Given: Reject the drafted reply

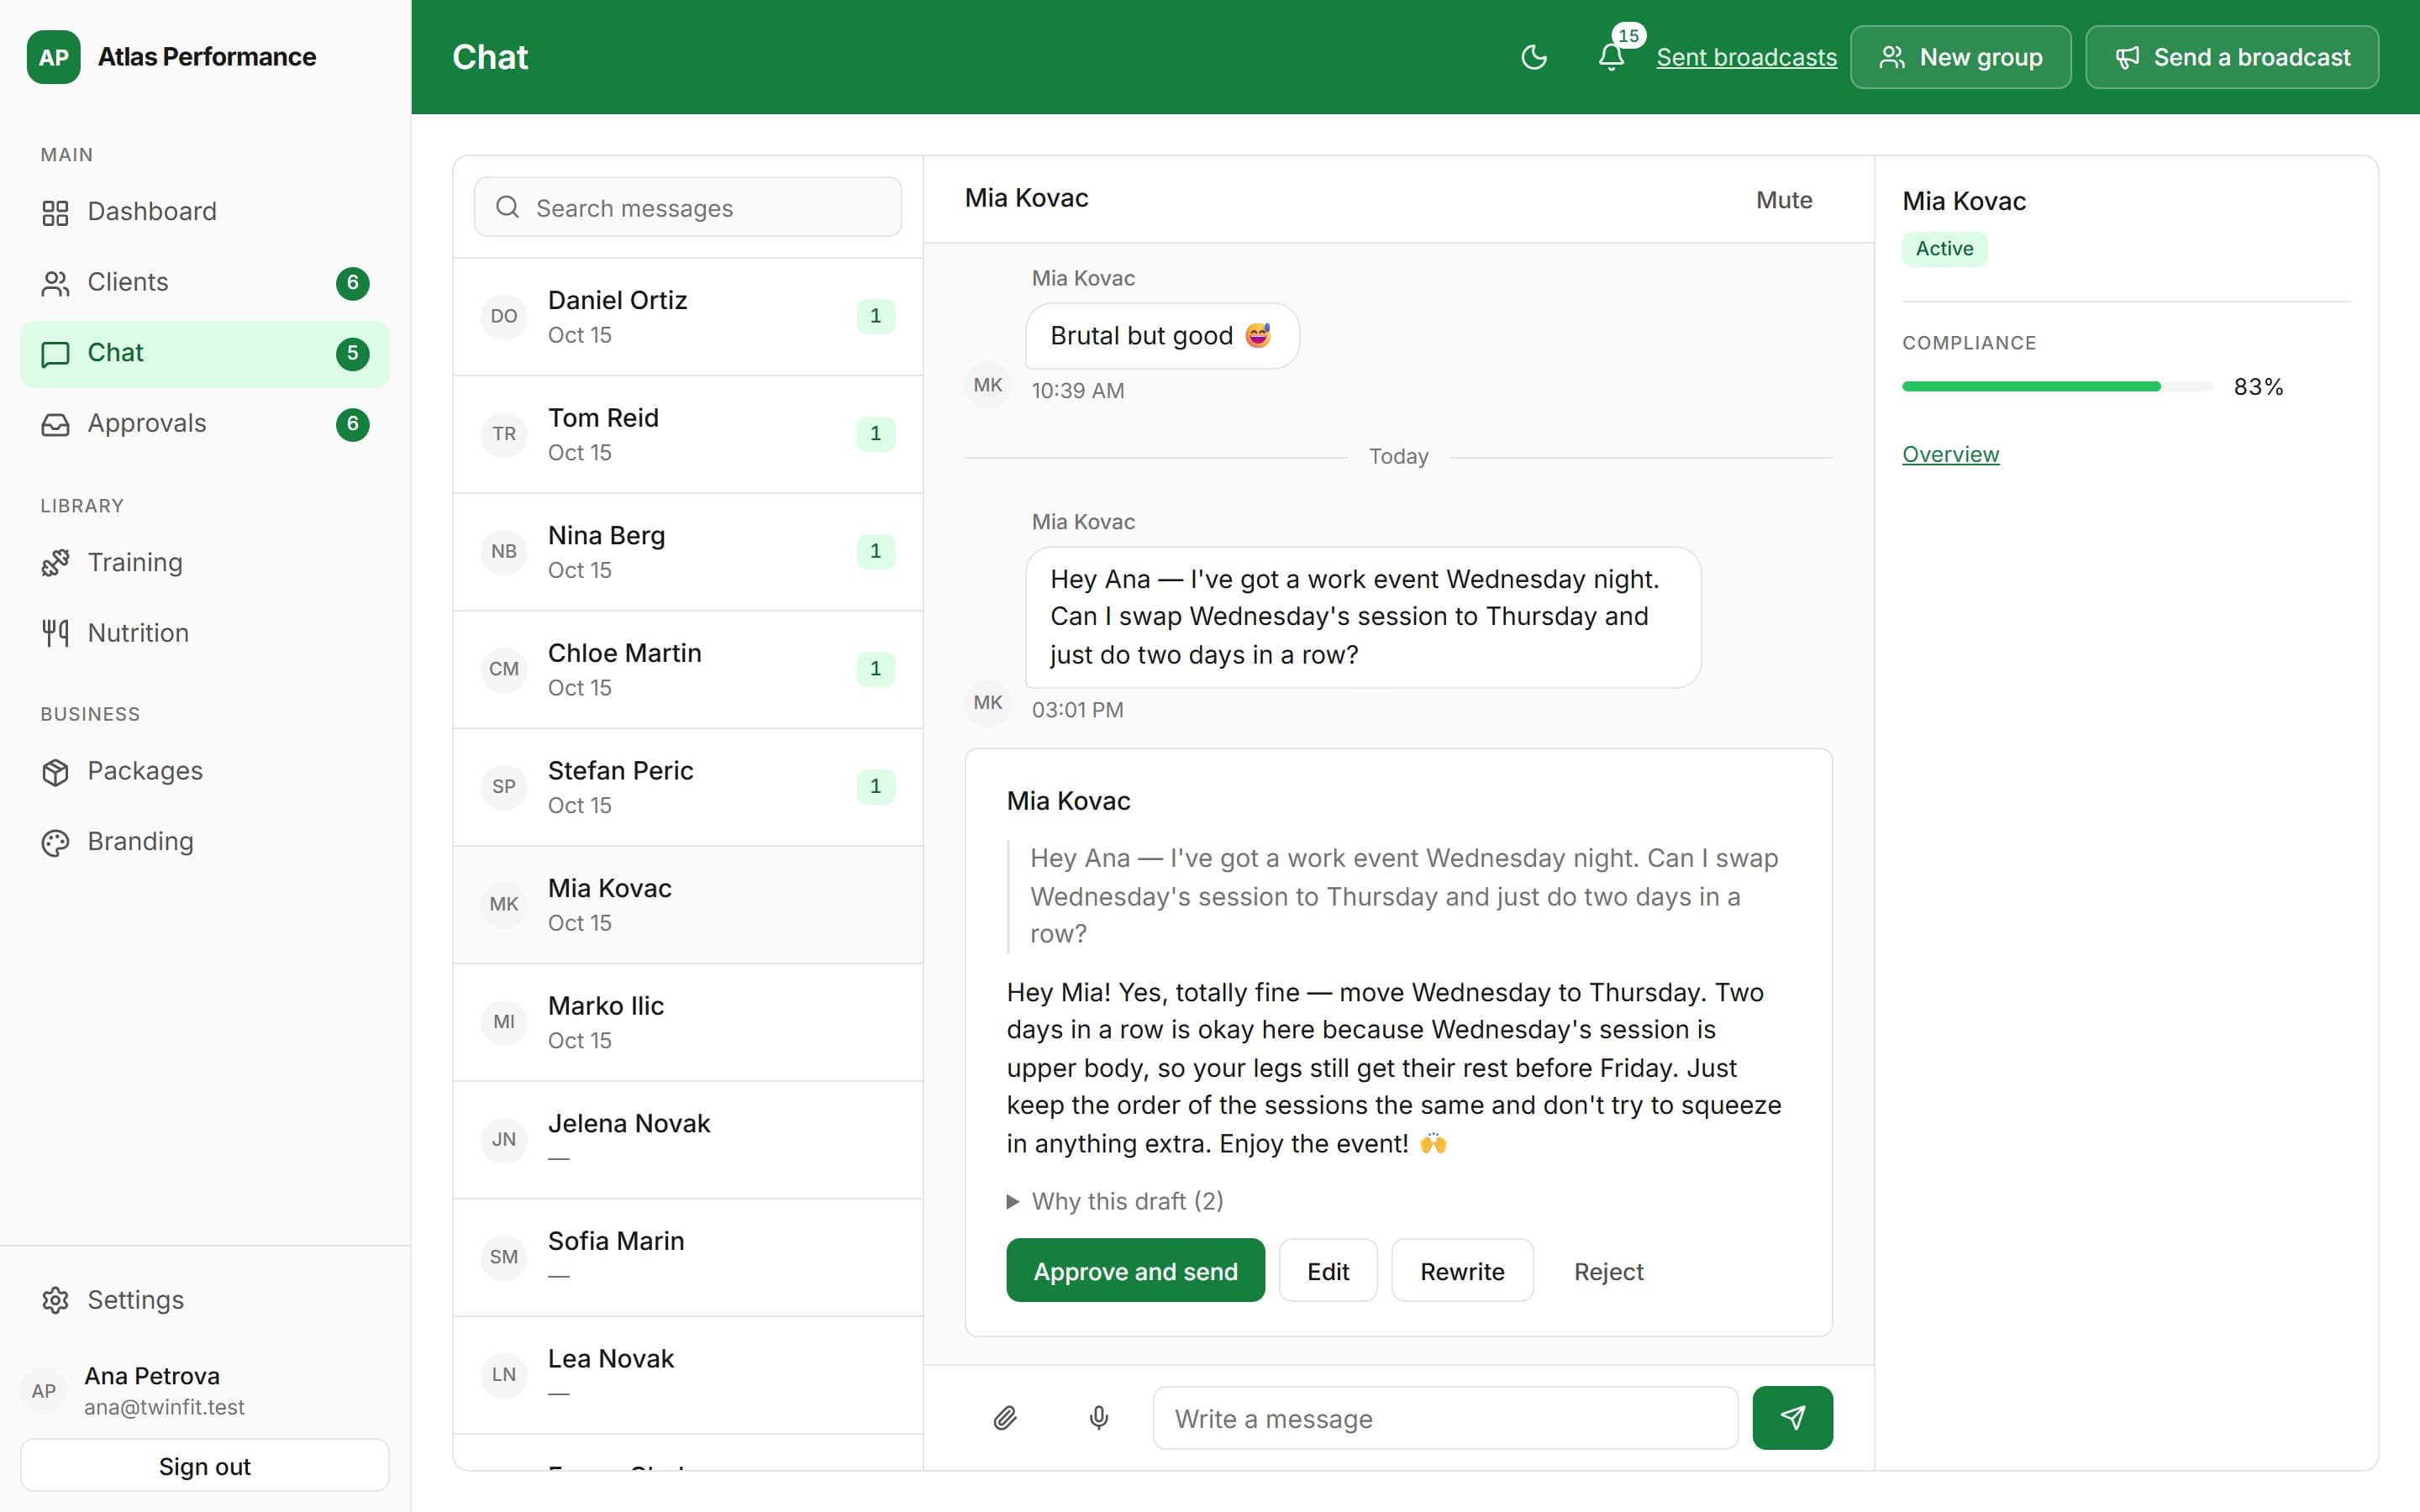Looking at the screenshot, I should (1608, 1271).
